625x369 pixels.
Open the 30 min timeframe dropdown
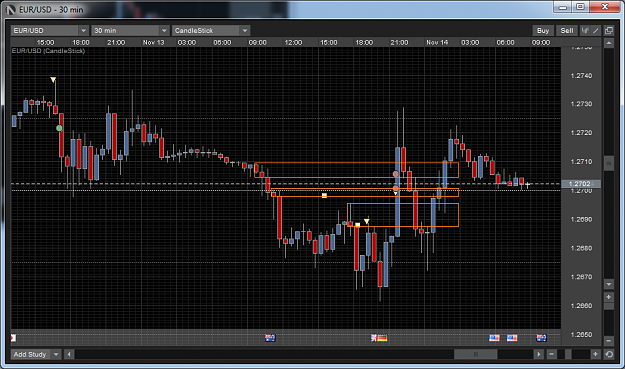130,30
